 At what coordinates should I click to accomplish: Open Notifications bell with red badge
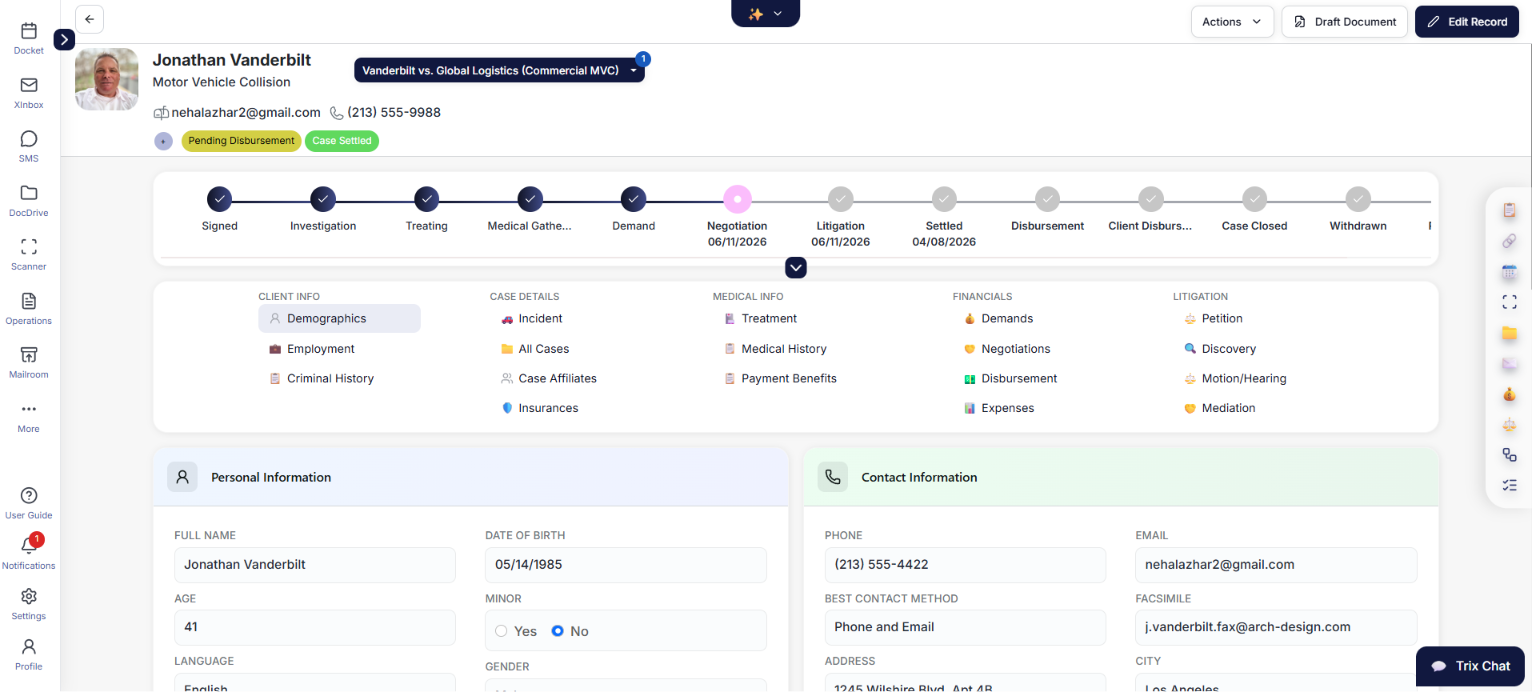(x=29, y=552)
